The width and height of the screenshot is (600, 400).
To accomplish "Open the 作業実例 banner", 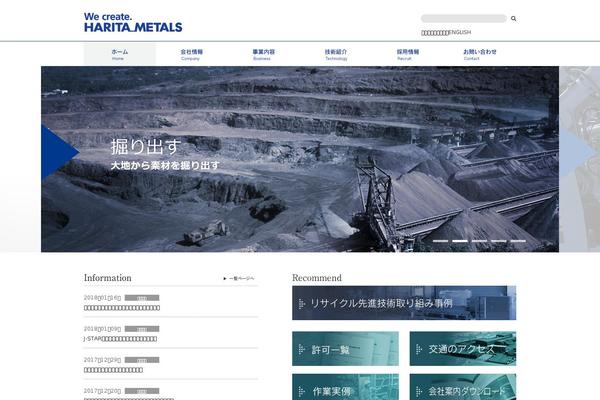I will tap(346, 387).
